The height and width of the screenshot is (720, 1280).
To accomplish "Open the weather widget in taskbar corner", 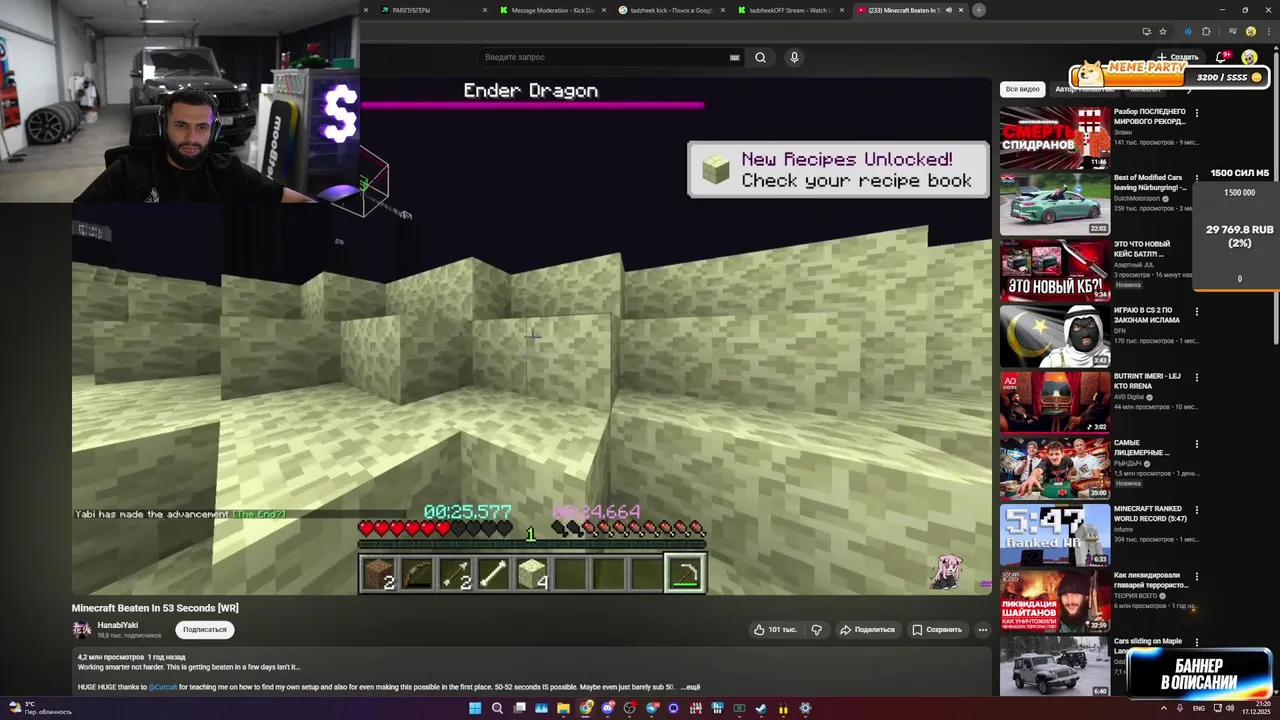I will [x=40, y=708].
